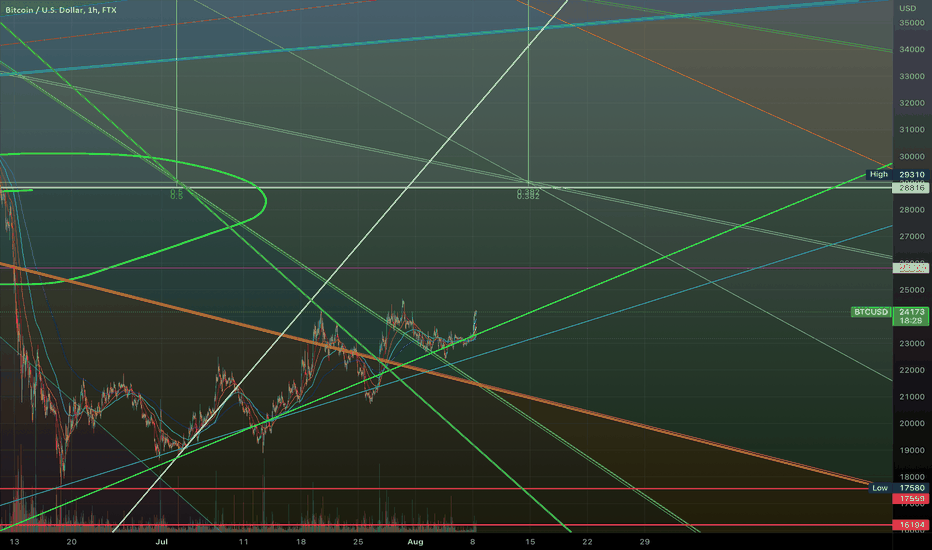Select the 19000 price axis label
The width and height of the screenshot is (932, 550).
911,451
